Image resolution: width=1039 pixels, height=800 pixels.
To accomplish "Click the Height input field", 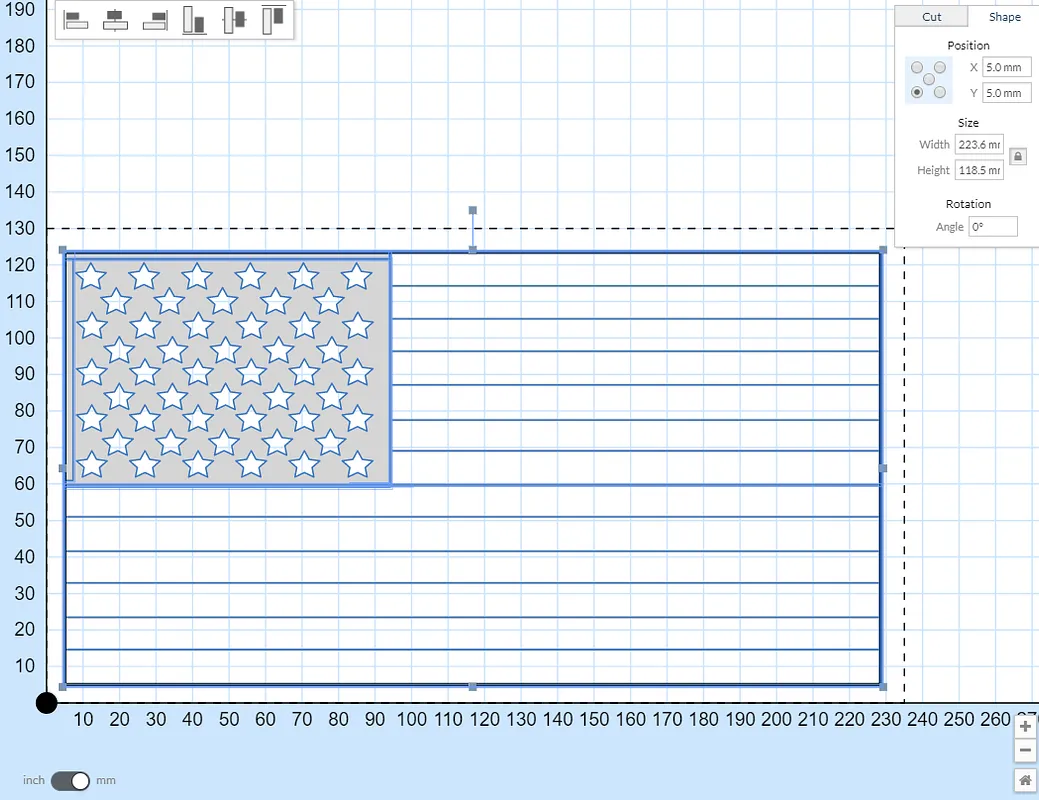I will (x=979, y=170).
